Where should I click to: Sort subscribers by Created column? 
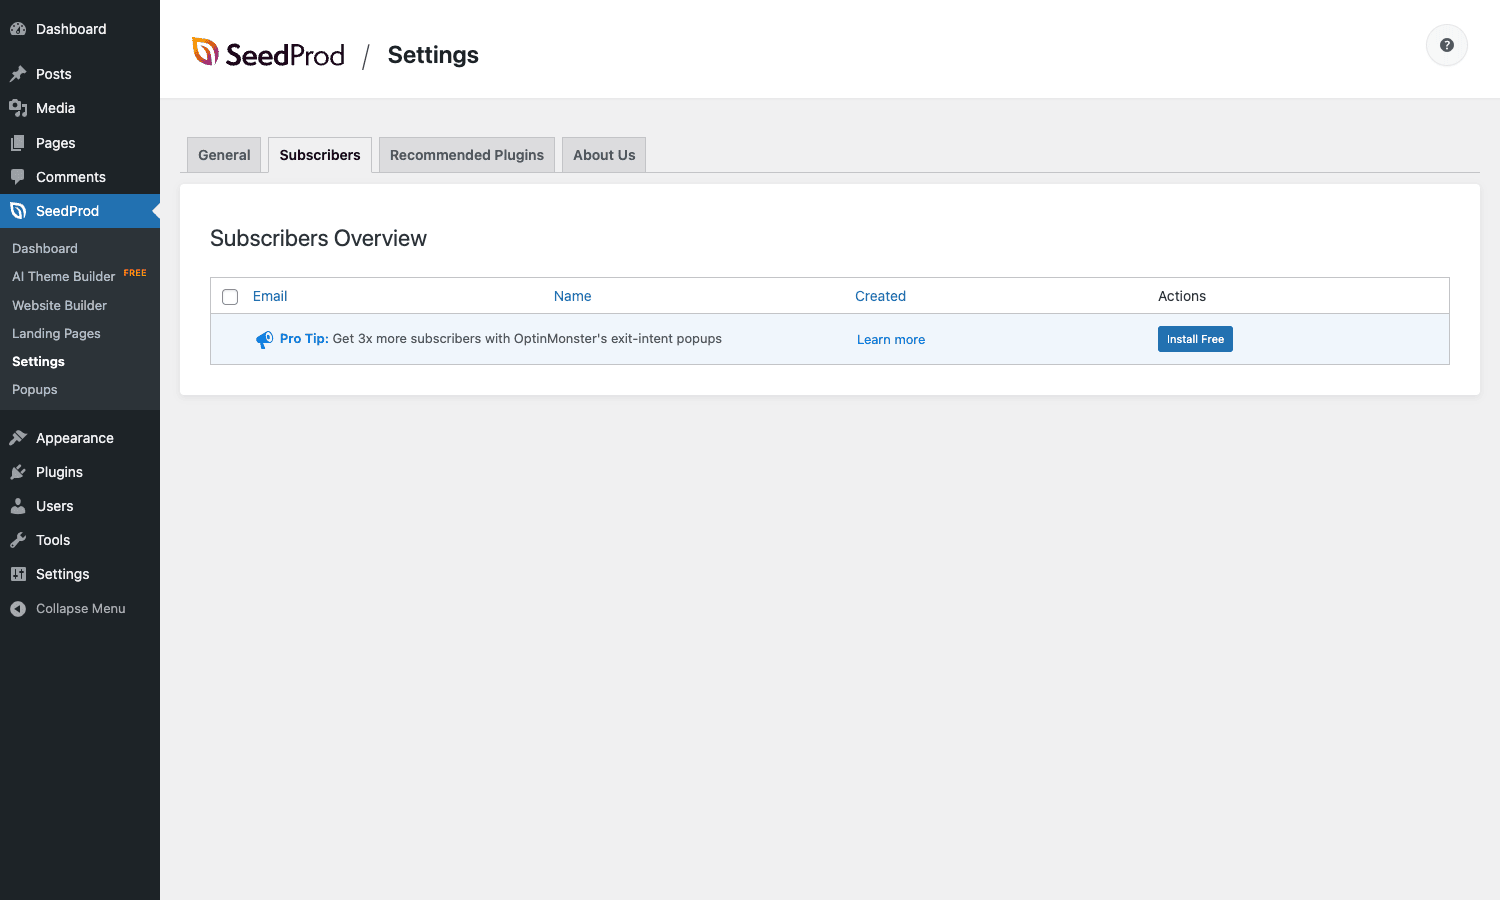coord(880,296)
